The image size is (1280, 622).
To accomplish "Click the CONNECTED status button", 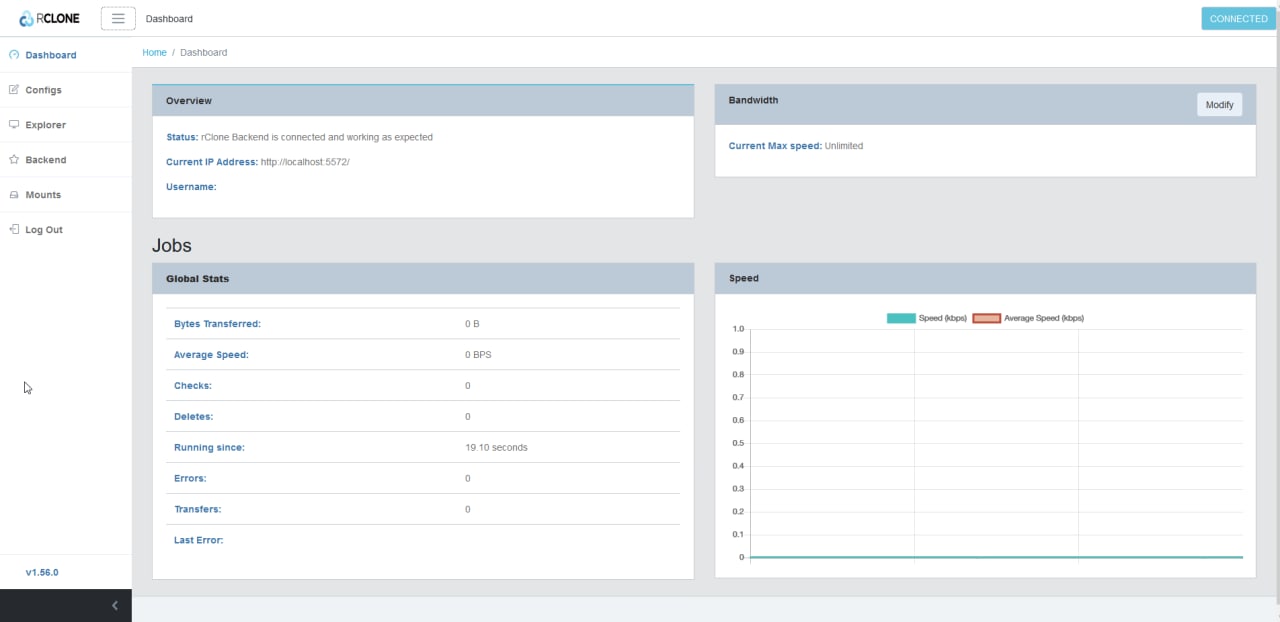I will click(1238, 18).
